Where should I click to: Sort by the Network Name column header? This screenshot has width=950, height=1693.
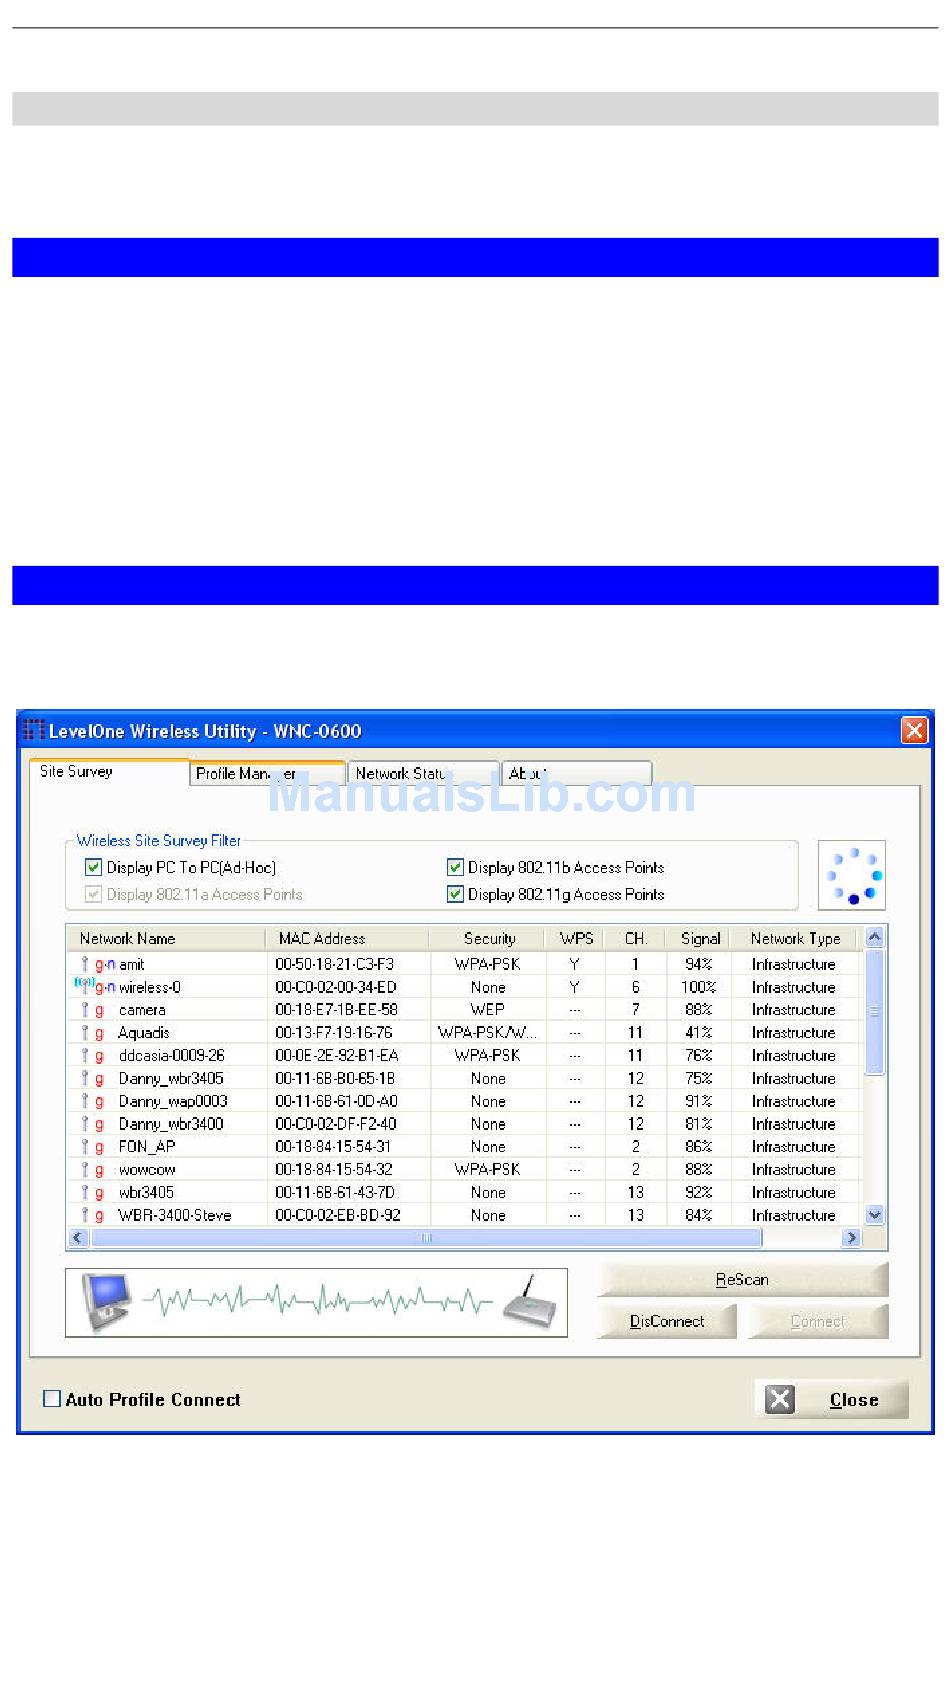(x=166, y=938)
